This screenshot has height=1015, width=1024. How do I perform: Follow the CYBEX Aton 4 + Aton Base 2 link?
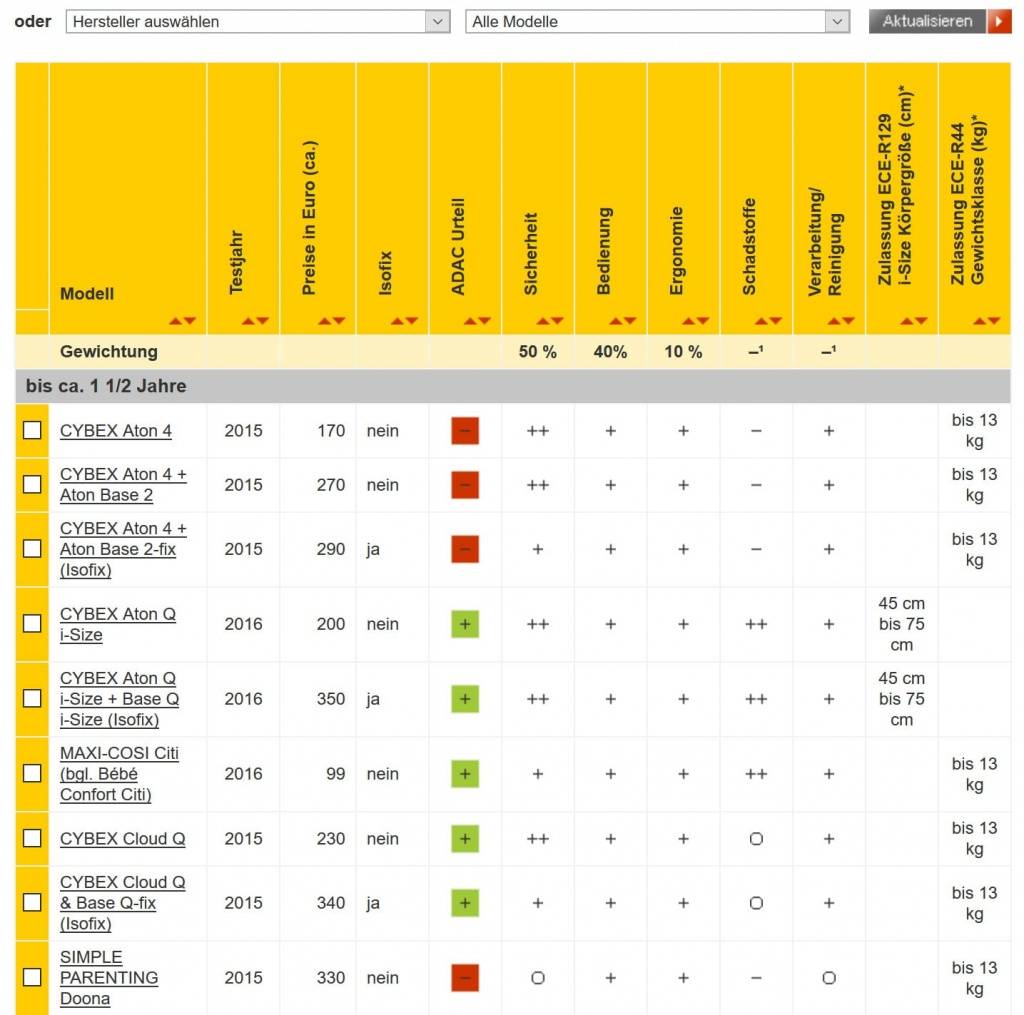coord(123,485)
